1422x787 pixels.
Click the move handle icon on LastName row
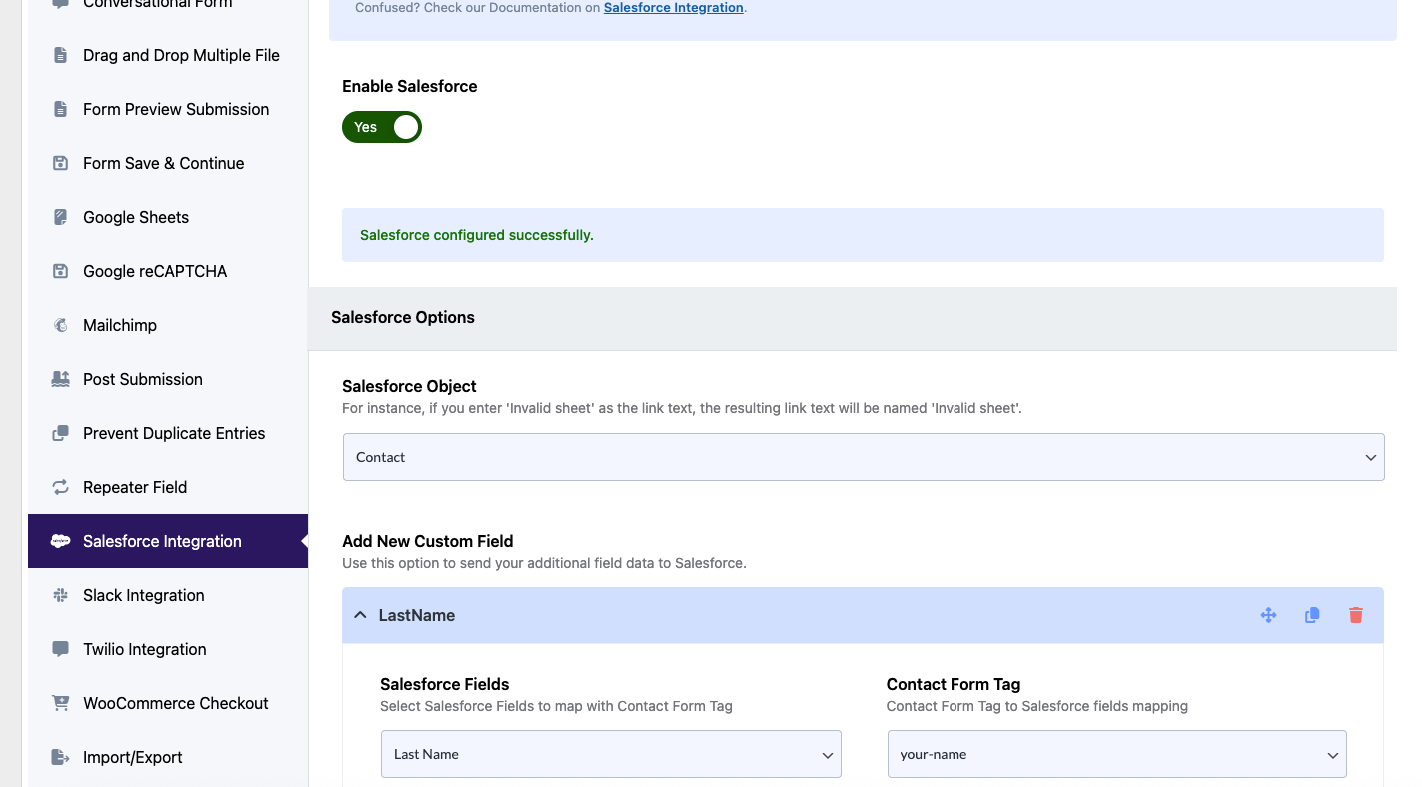(x=1268, y=615)
